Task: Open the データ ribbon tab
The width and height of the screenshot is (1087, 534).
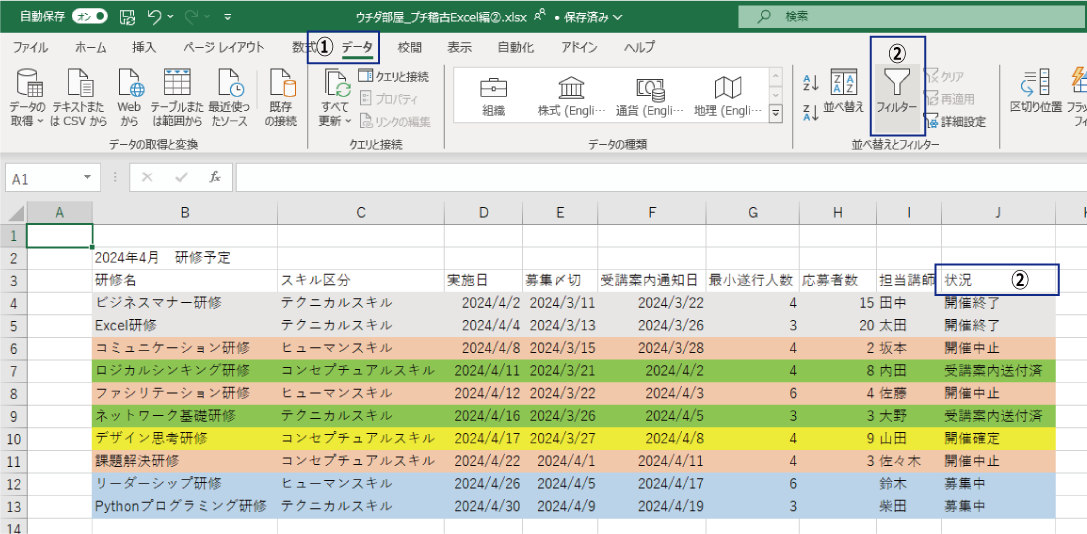Action: coord(357,48)
